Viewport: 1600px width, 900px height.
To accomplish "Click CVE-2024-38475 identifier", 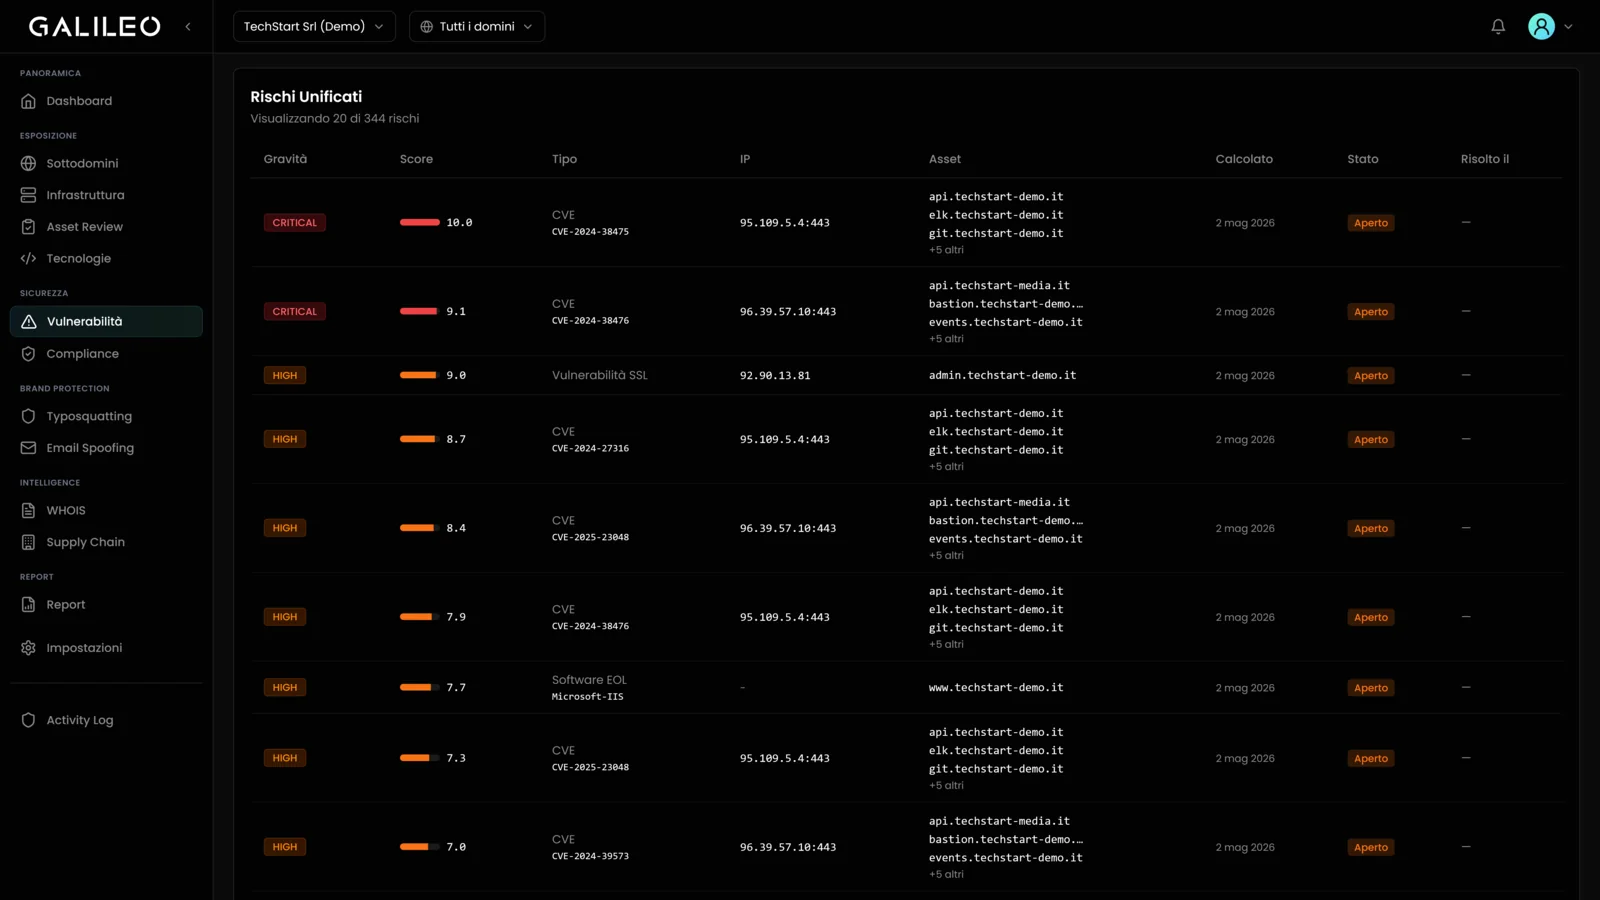I will [x=590, y=232].
